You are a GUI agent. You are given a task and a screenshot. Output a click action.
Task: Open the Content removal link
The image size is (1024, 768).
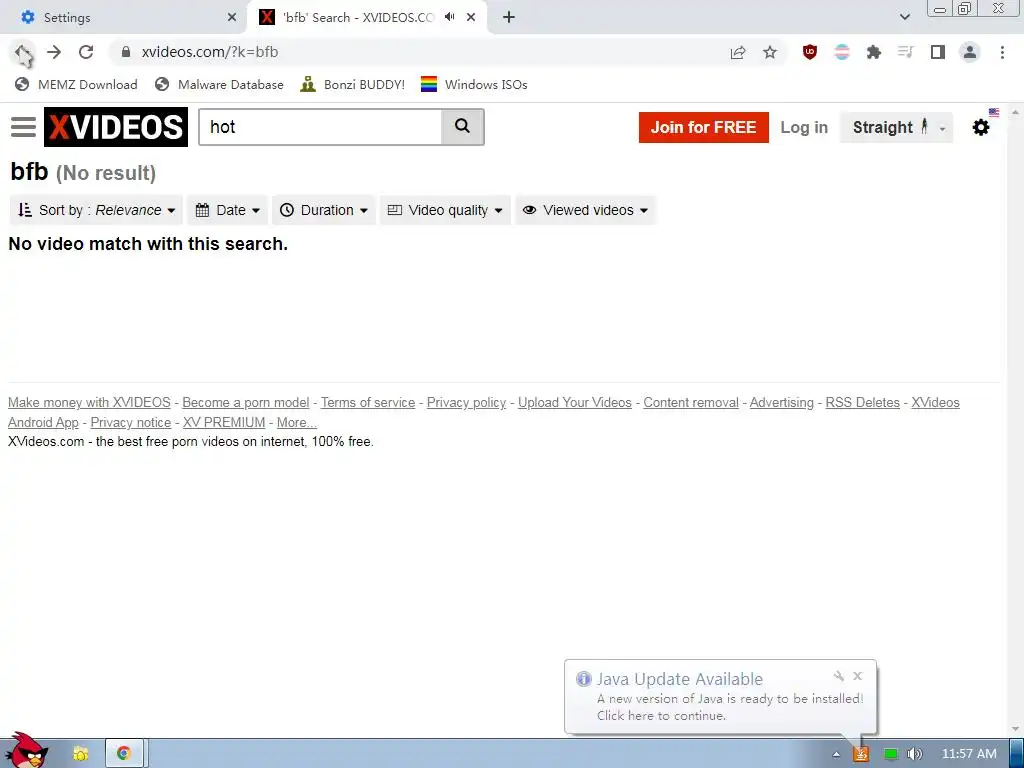click(691, 402)
